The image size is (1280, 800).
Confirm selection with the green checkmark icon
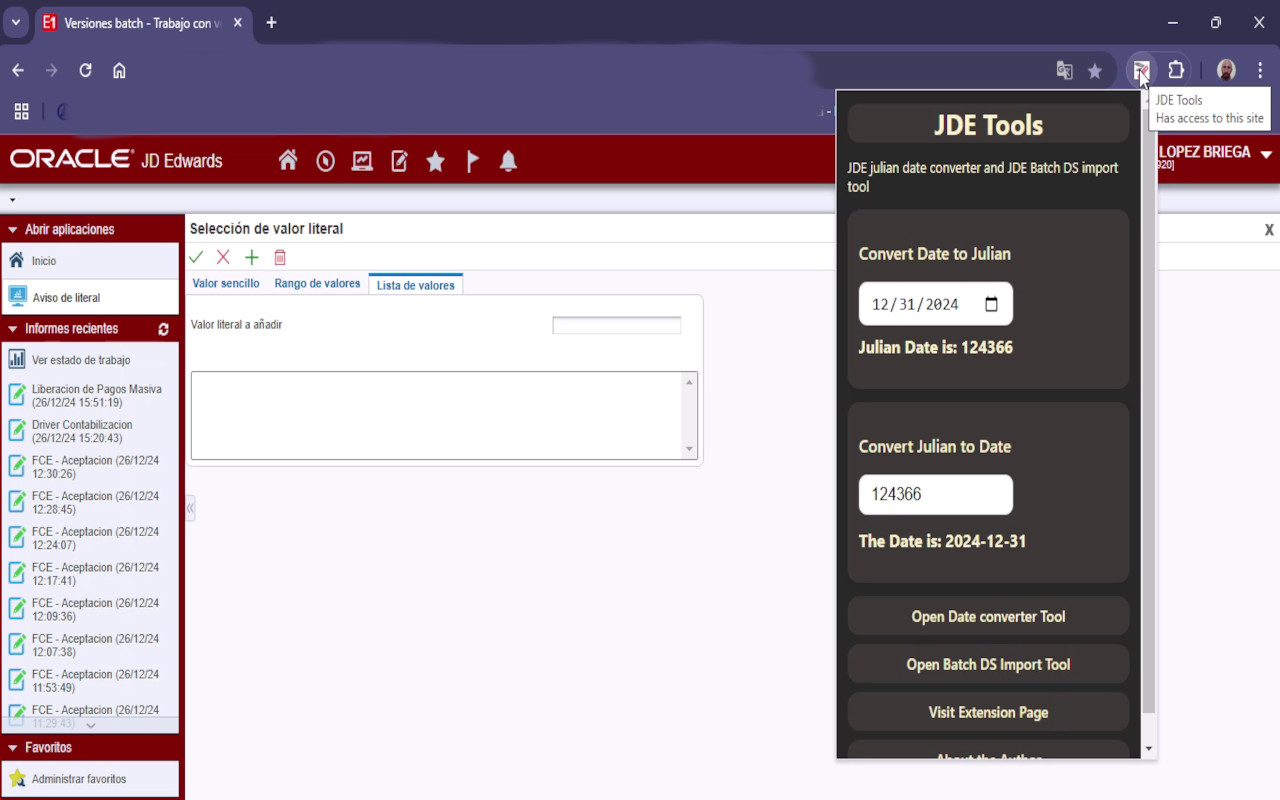196,257
